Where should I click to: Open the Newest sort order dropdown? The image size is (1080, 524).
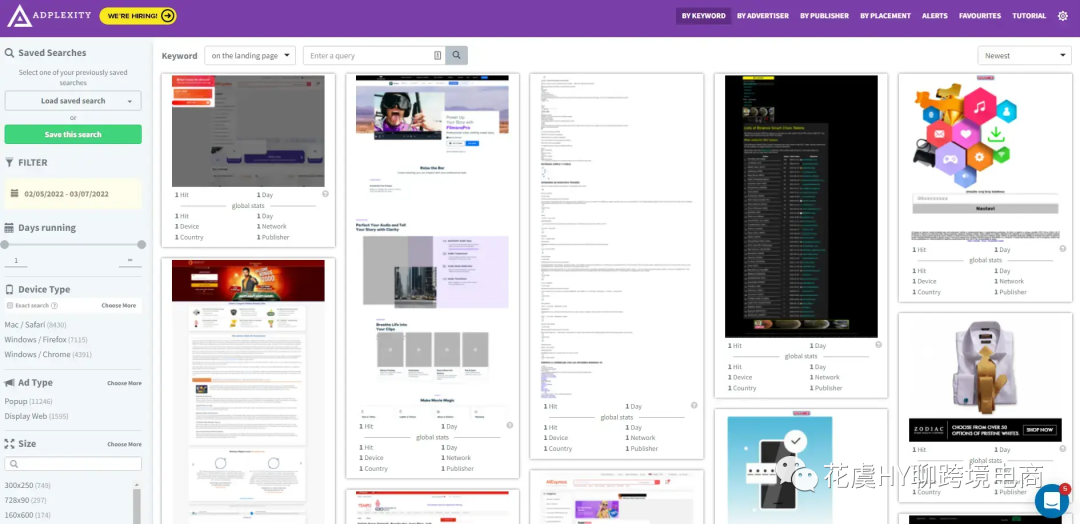tap(1023, 56)
